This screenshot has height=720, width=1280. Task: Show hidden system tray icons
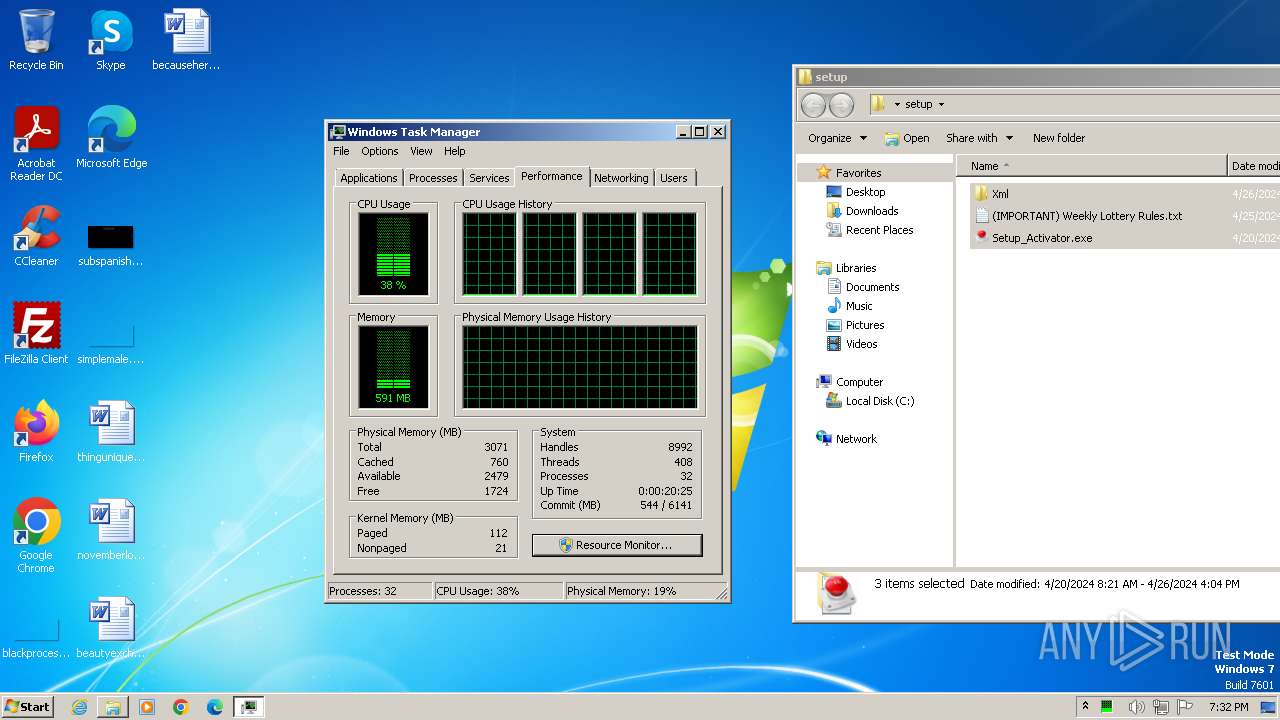click(1086, 707)
